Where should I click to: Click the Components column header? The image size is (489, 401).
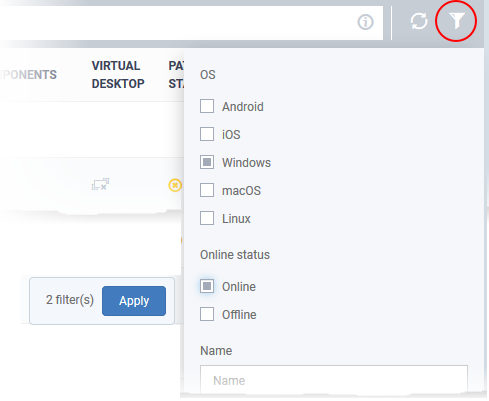(29, 75)
